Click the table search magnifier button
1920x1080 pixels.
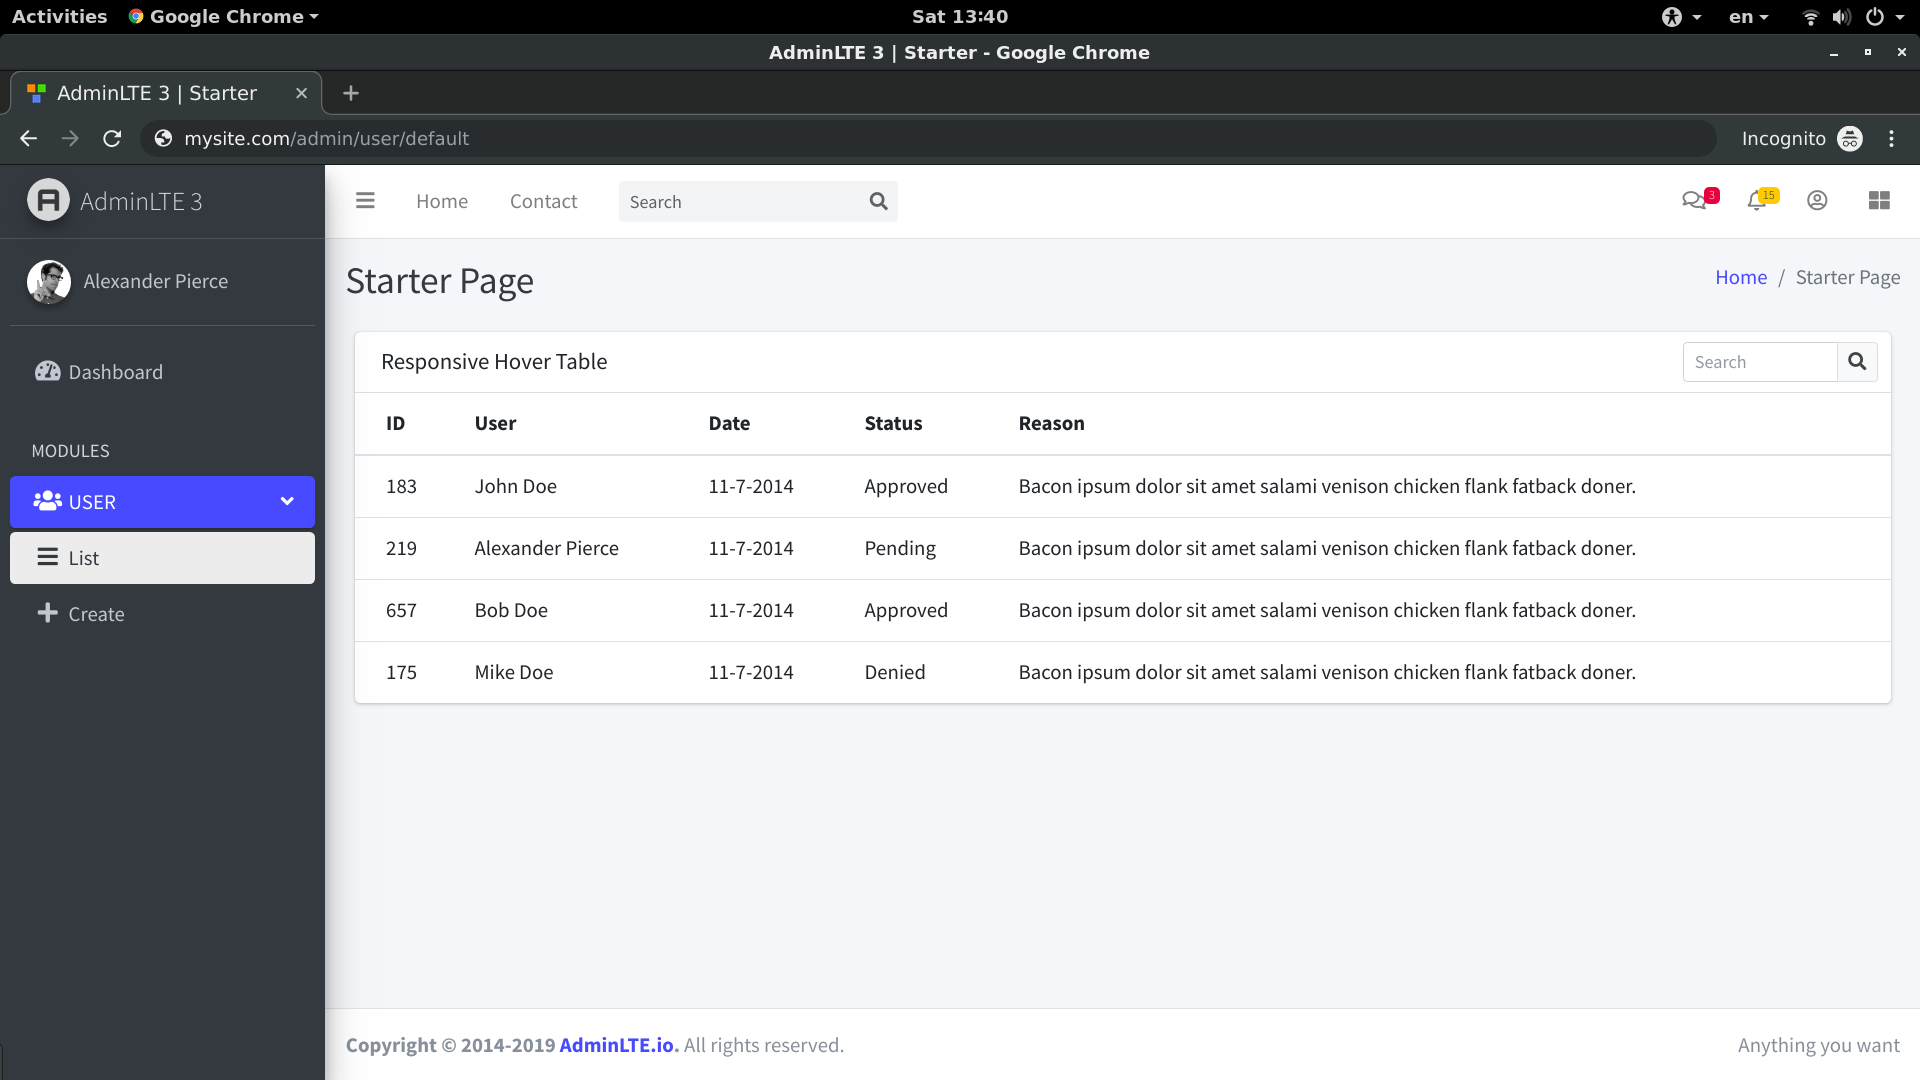[x=1857, y=362]
